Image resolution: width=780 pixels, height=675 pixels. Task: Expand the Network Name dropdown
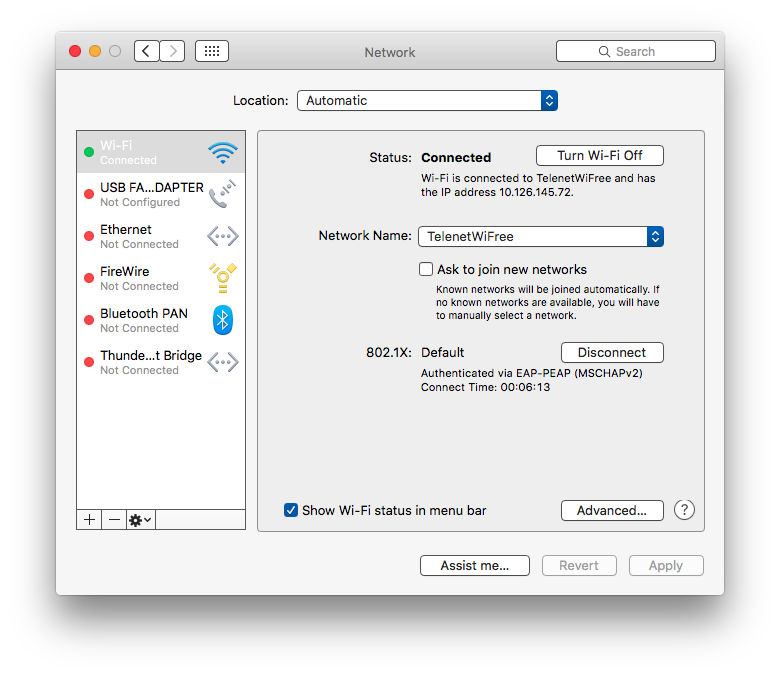[540, 236]
